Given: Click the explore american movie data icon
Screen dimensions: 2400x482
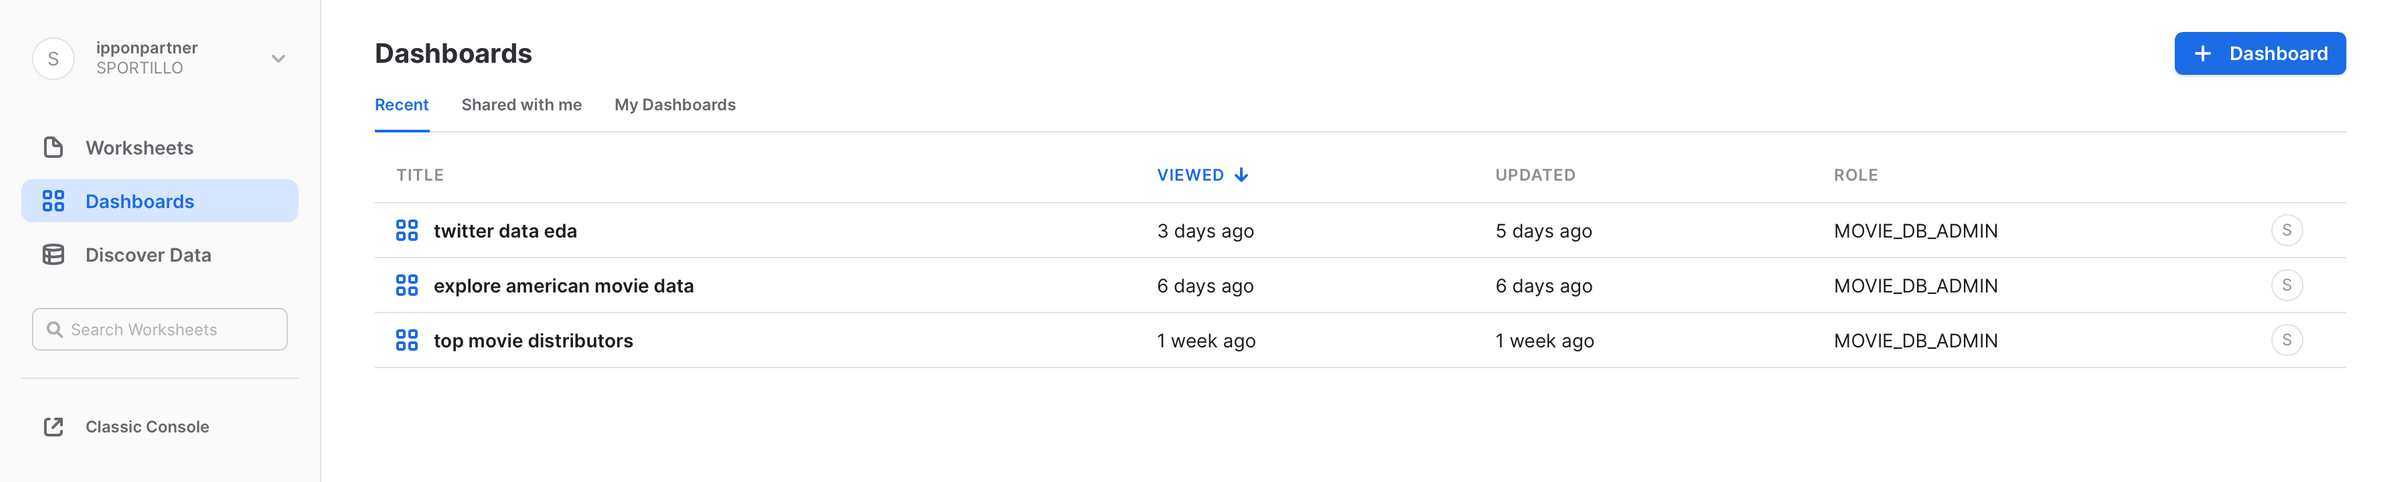Looking at the screenshot, I should pyautogui.click(x=406, y=286).
